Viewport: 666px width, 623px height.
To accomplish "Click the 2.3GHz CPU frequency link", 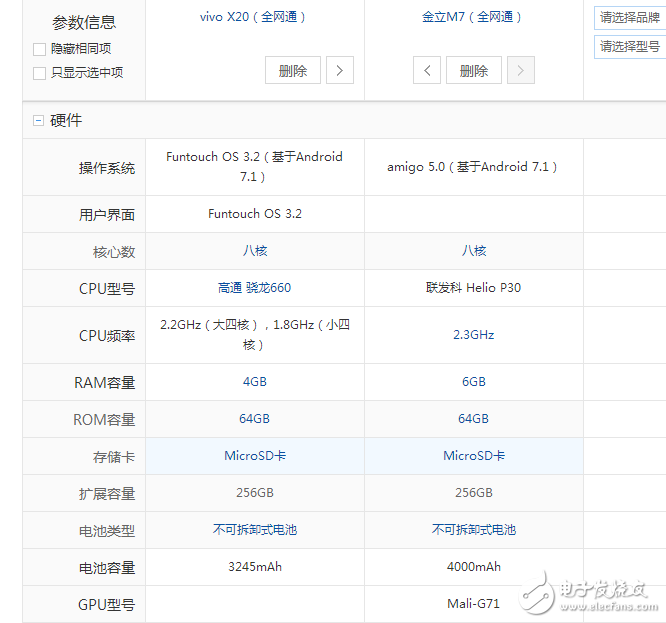I will click(474, 335).
